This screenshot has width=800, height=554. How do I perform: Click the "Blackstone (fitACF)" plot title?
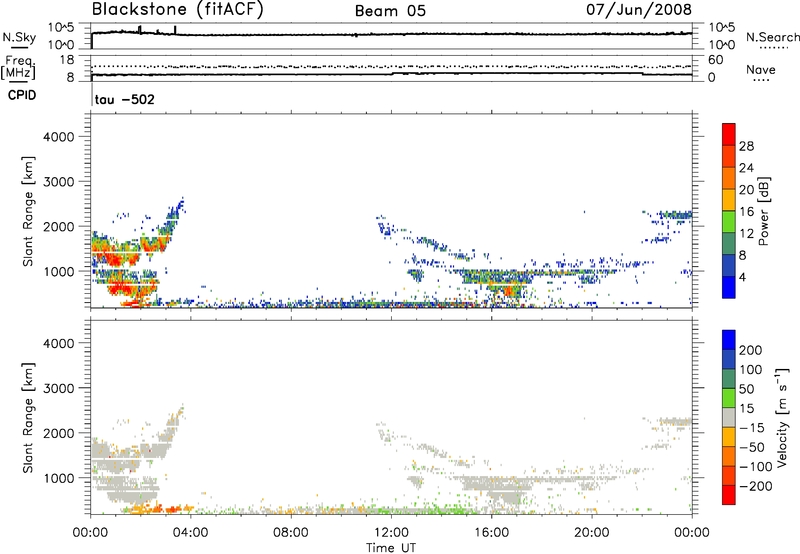178,9
